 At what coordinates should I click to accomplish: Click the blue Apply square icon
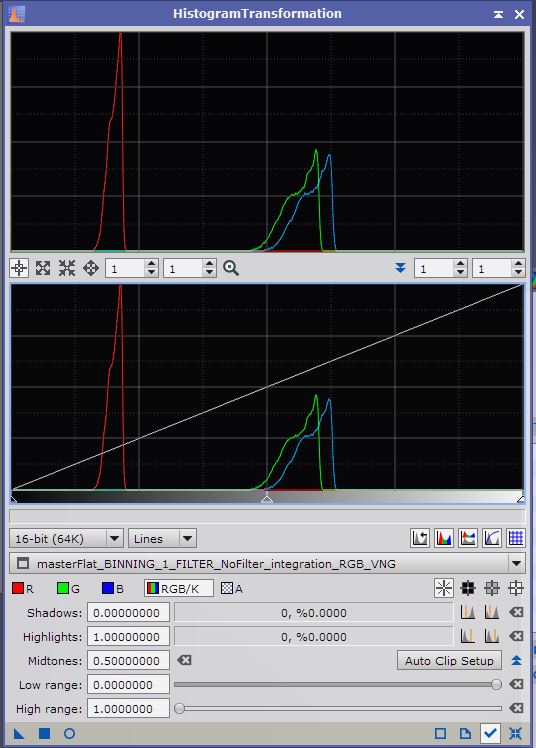pyautogui.click(x=44, y=733)
